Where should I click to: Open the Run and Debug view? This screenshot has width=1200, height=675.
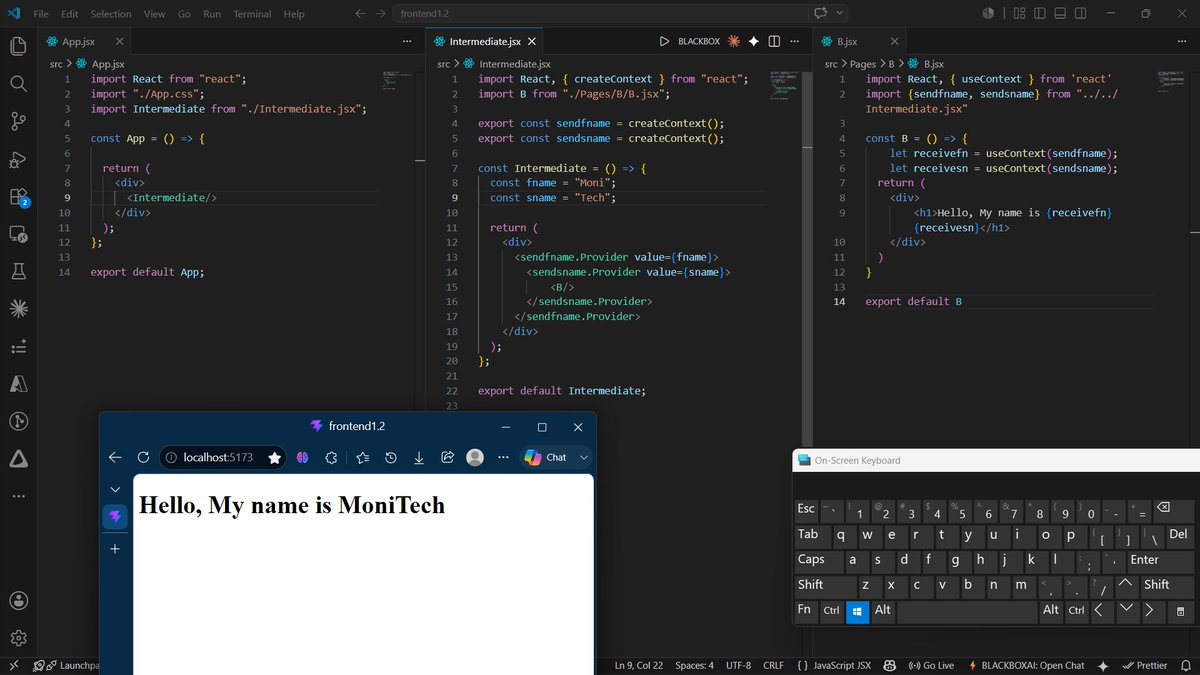click(18, 159)
